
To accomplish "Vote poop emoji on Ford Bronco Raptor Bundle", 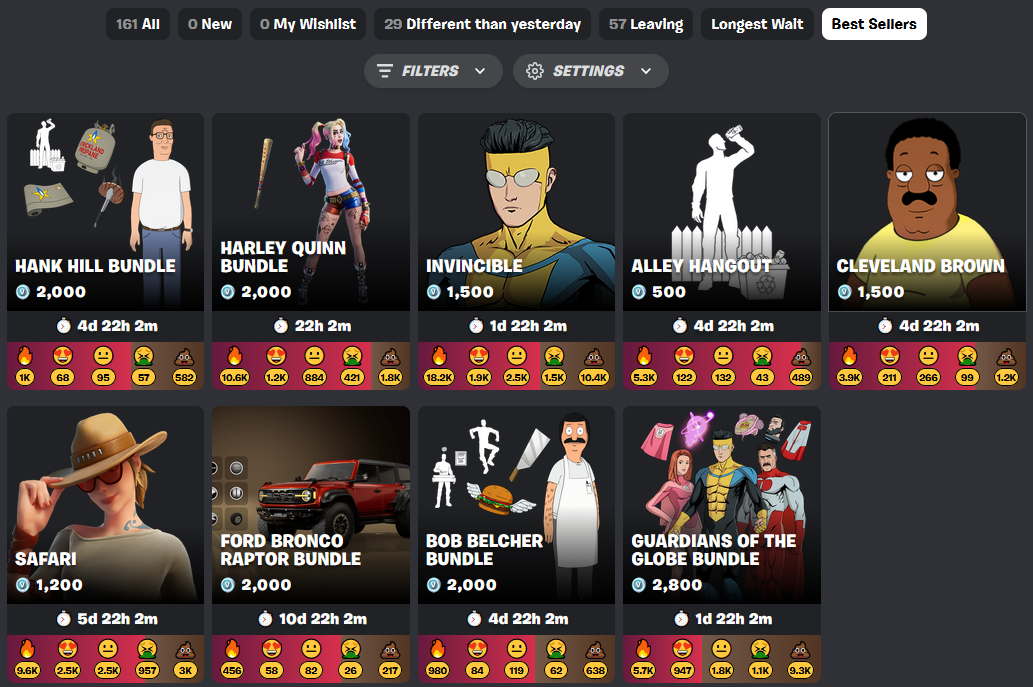I will pos(390,649).
